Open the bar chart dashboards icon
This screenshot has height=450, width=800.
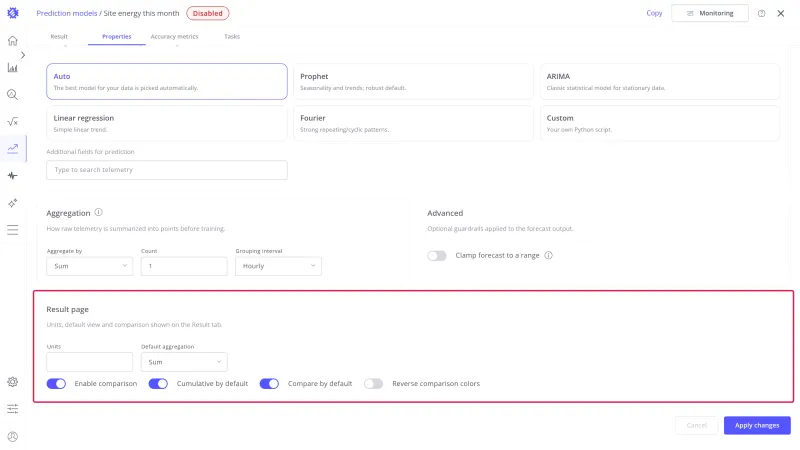pos(13,68)
